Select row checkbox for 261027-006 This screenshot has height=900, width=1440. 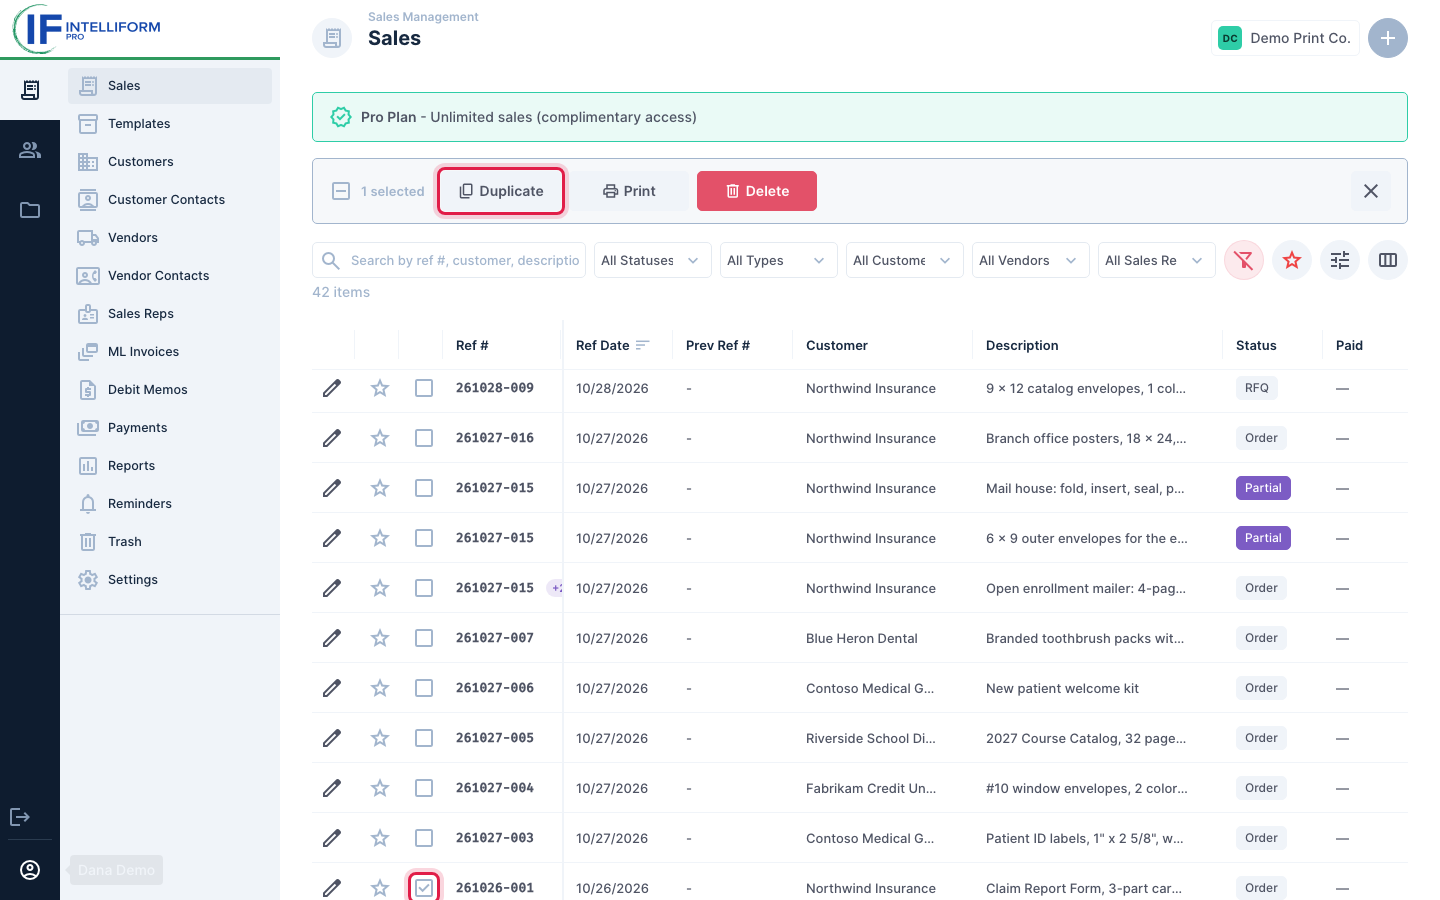coord(424,688)
